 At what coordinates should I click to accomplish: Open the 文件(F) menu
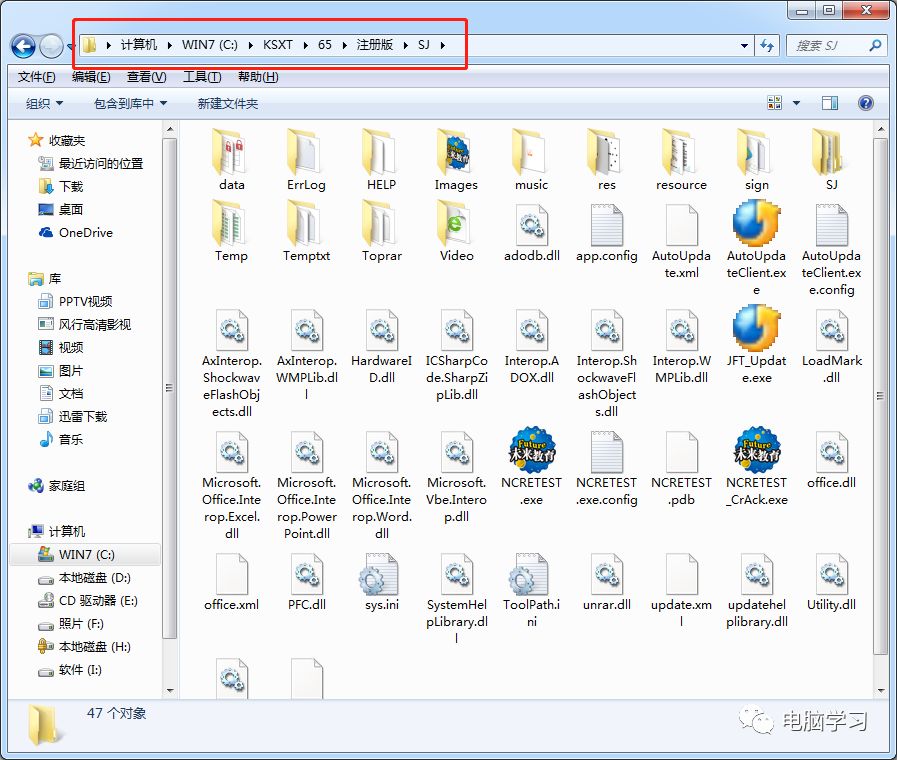pos(37,77)
